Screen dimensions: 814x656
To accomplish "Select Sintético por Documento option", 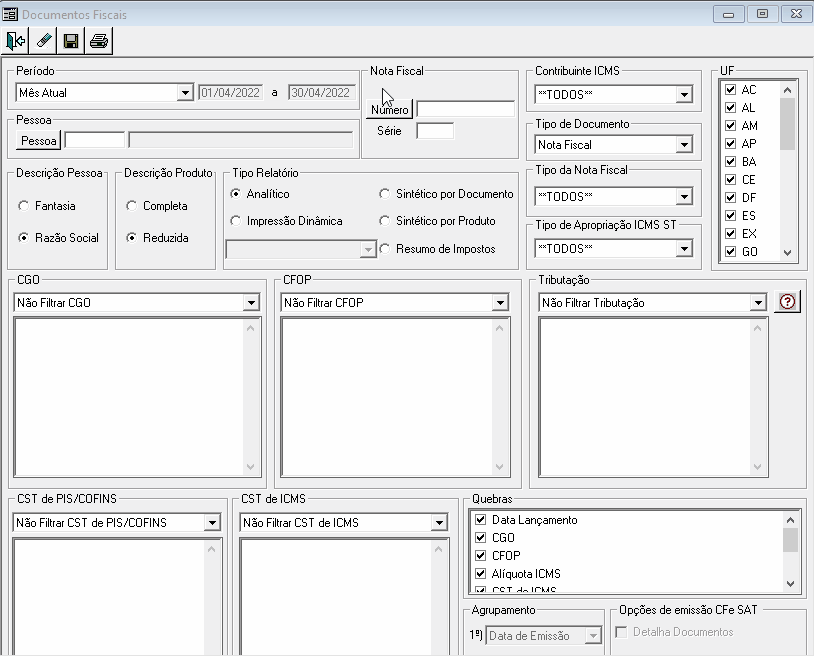I will tap(384, 194).
